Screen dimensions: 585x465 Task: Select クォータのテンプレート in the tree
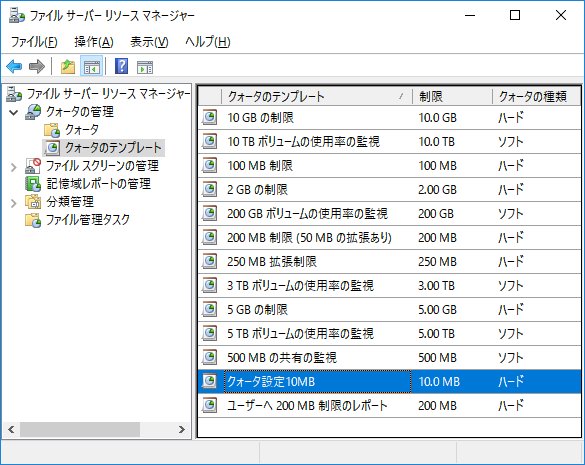tap(113, 148)
